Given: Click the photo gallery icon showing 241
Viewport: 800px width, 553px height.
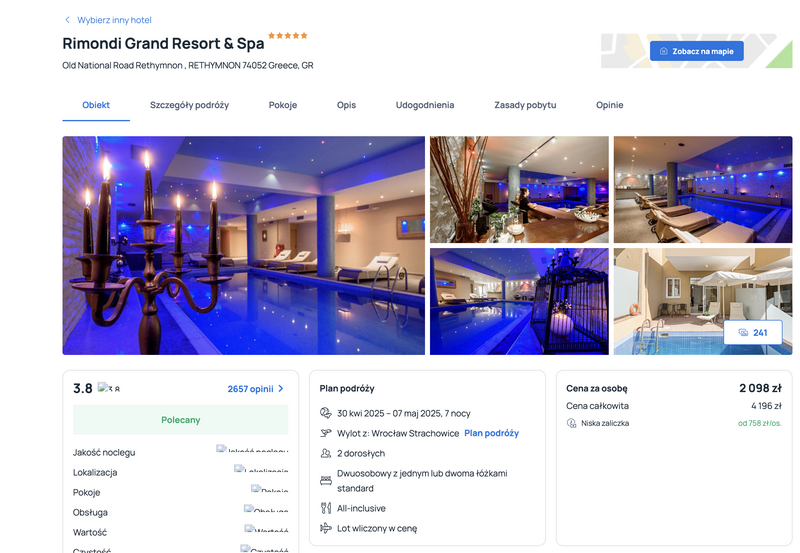Looking at the screenshot, I should click(743, 333).
